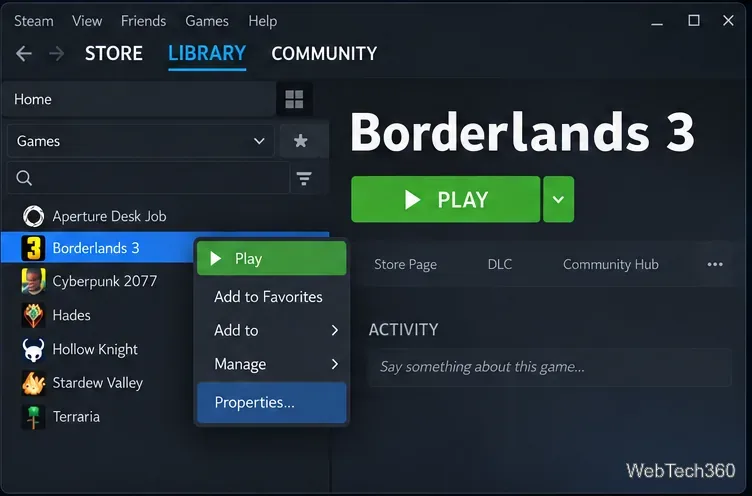Expand the Add to submenu
This screenshot has width=752, height=496.
[x=272, y=330]
